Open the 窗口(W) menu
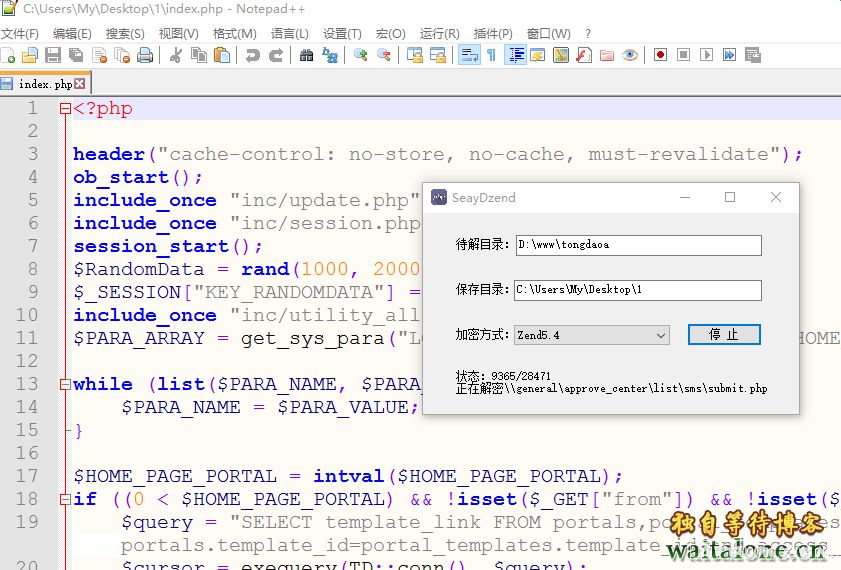841x570 pixels. click(549, 34)
